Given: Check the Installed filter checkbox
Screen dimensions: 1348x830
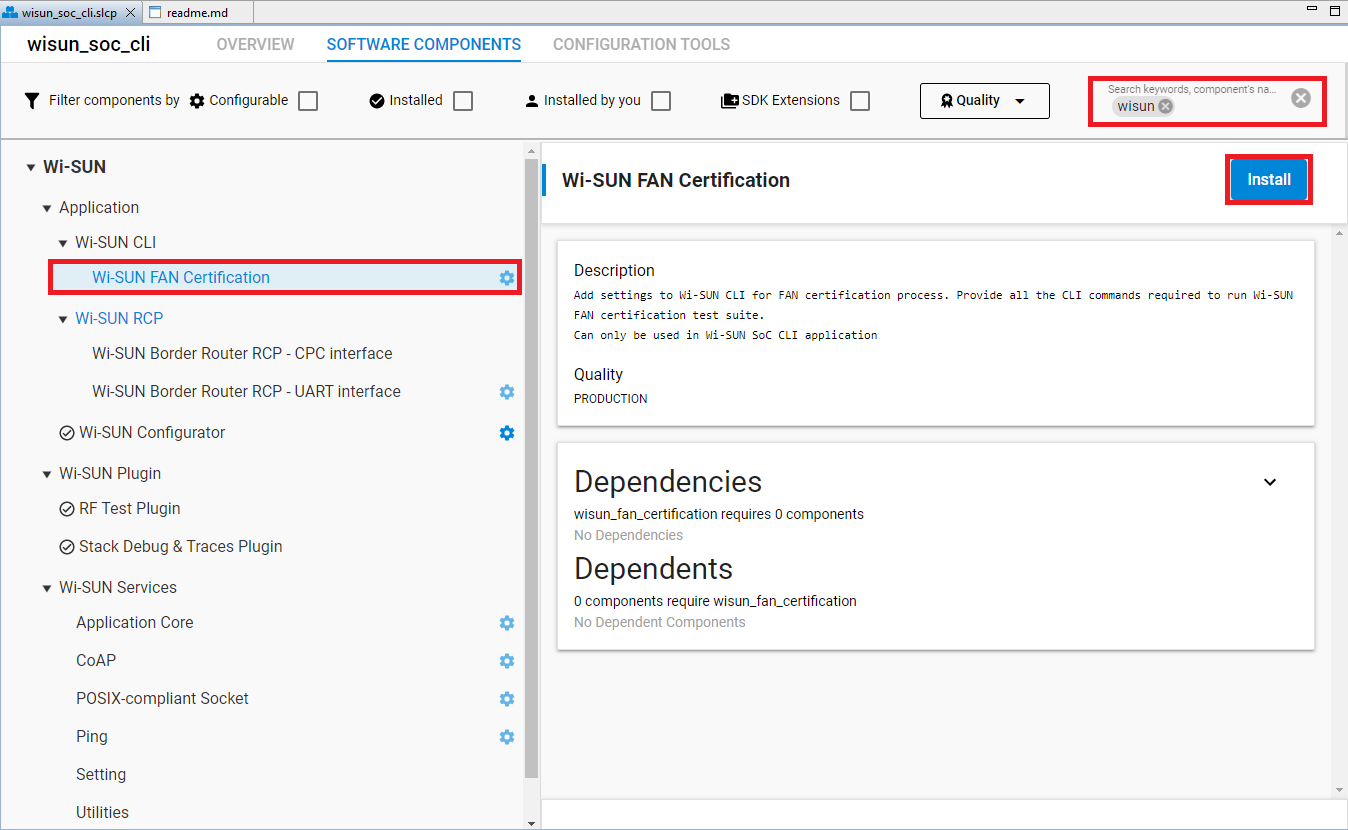Looking at the screenshot, I should click(x=462, y=100).
